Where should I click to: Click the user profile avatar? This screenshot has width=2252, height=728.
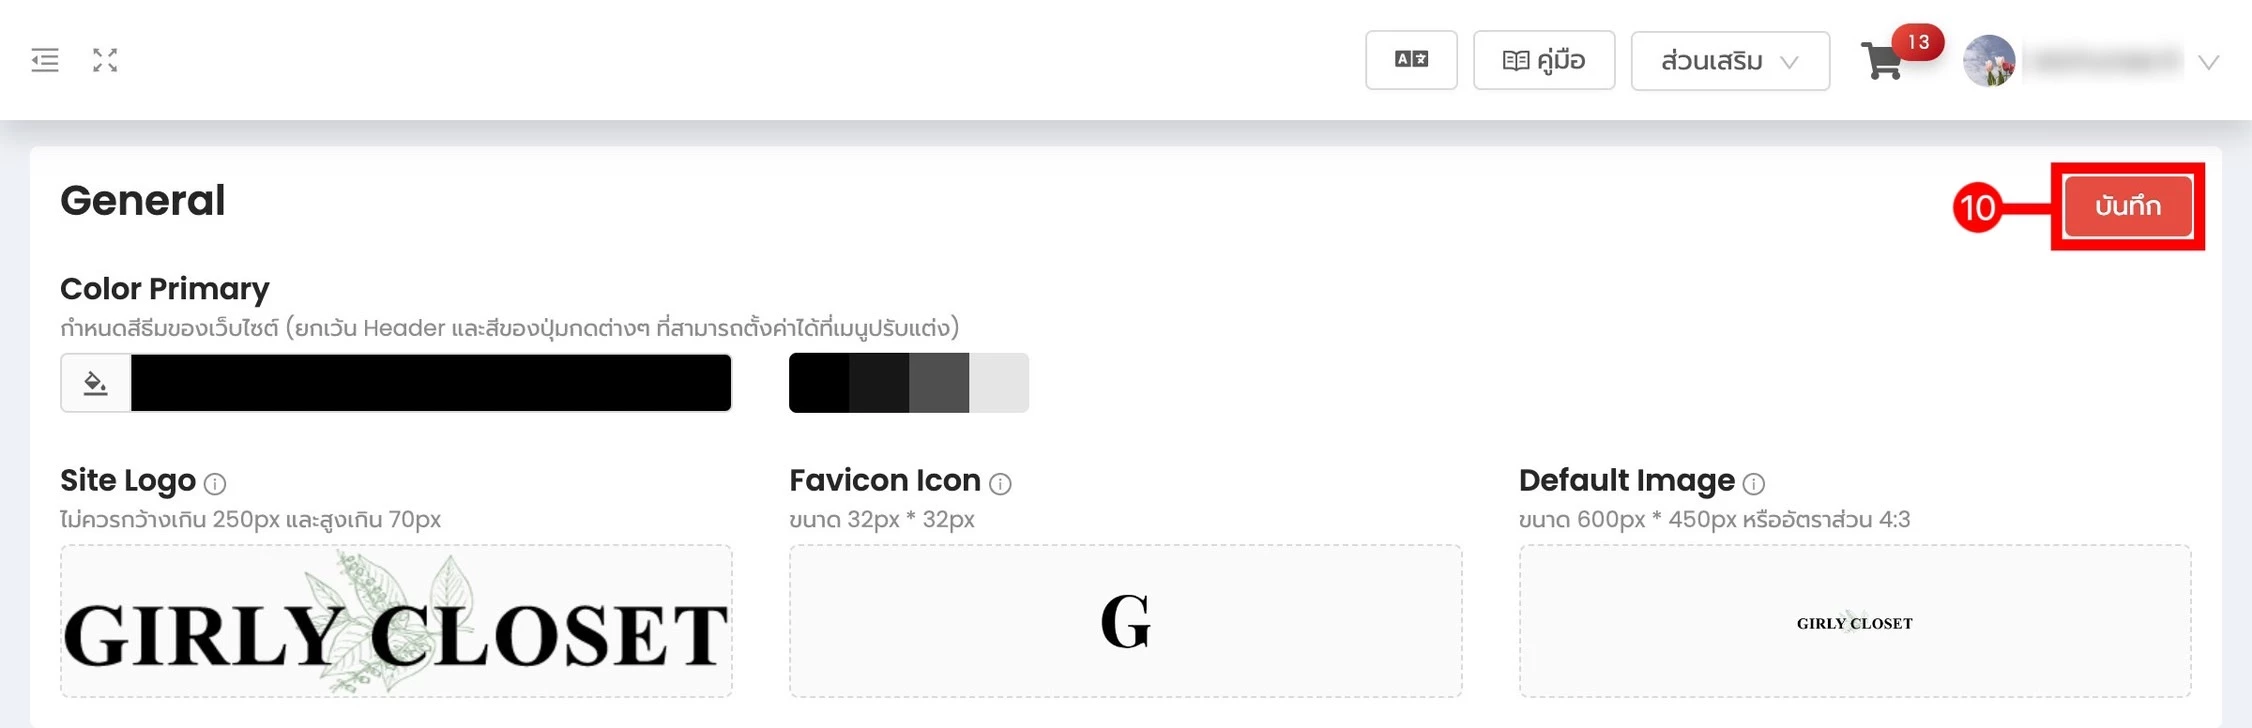click(x=1989, y=61)
